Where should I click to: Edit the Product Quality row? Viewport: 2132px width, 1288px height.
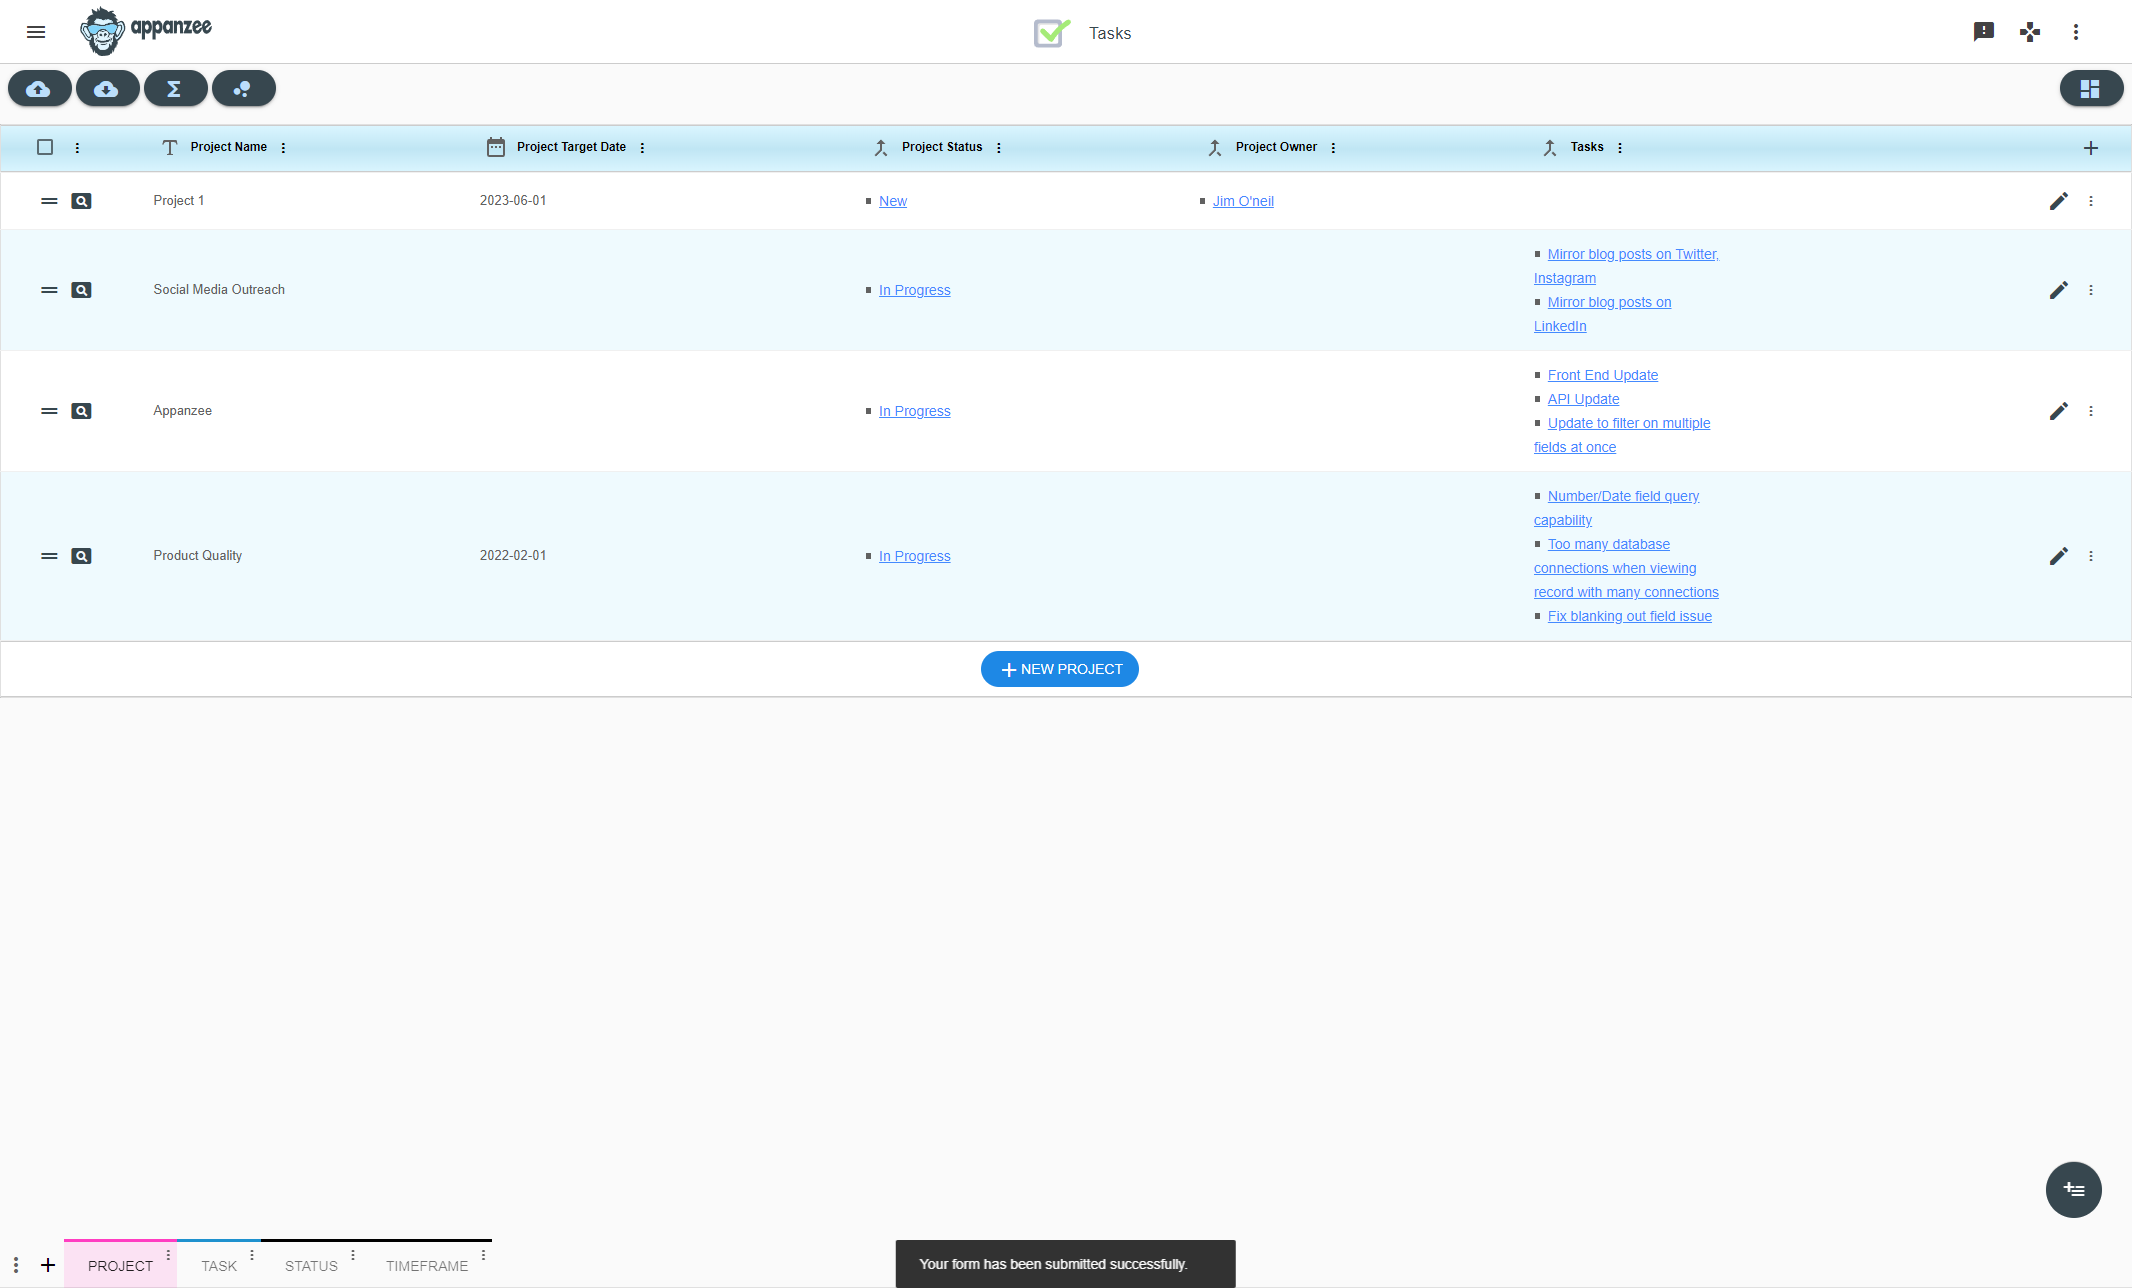[2059, 556]
